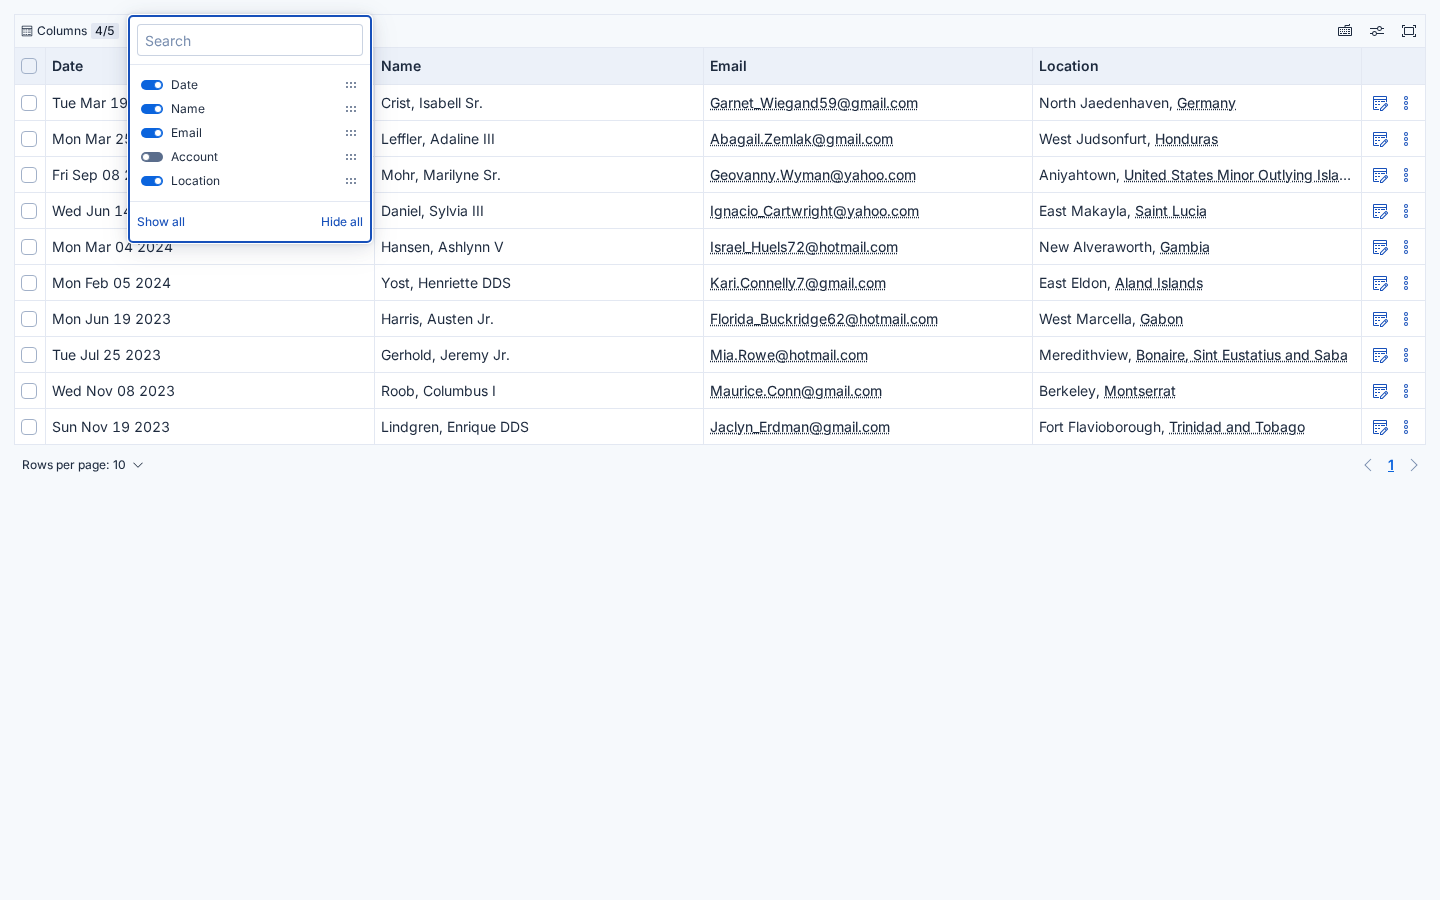Edit the Roob, Columbus I row icon

point(1380,391)
